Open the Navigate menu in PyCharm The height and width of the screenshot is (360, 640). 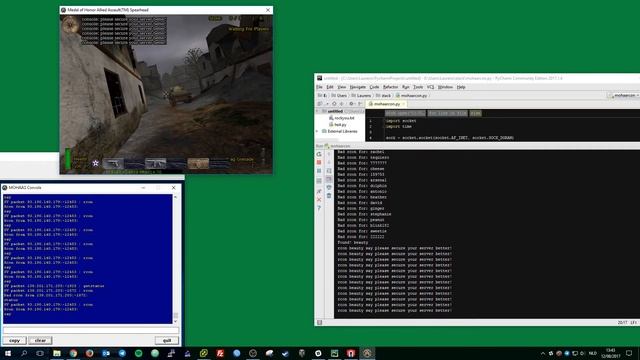pos(358,87)
